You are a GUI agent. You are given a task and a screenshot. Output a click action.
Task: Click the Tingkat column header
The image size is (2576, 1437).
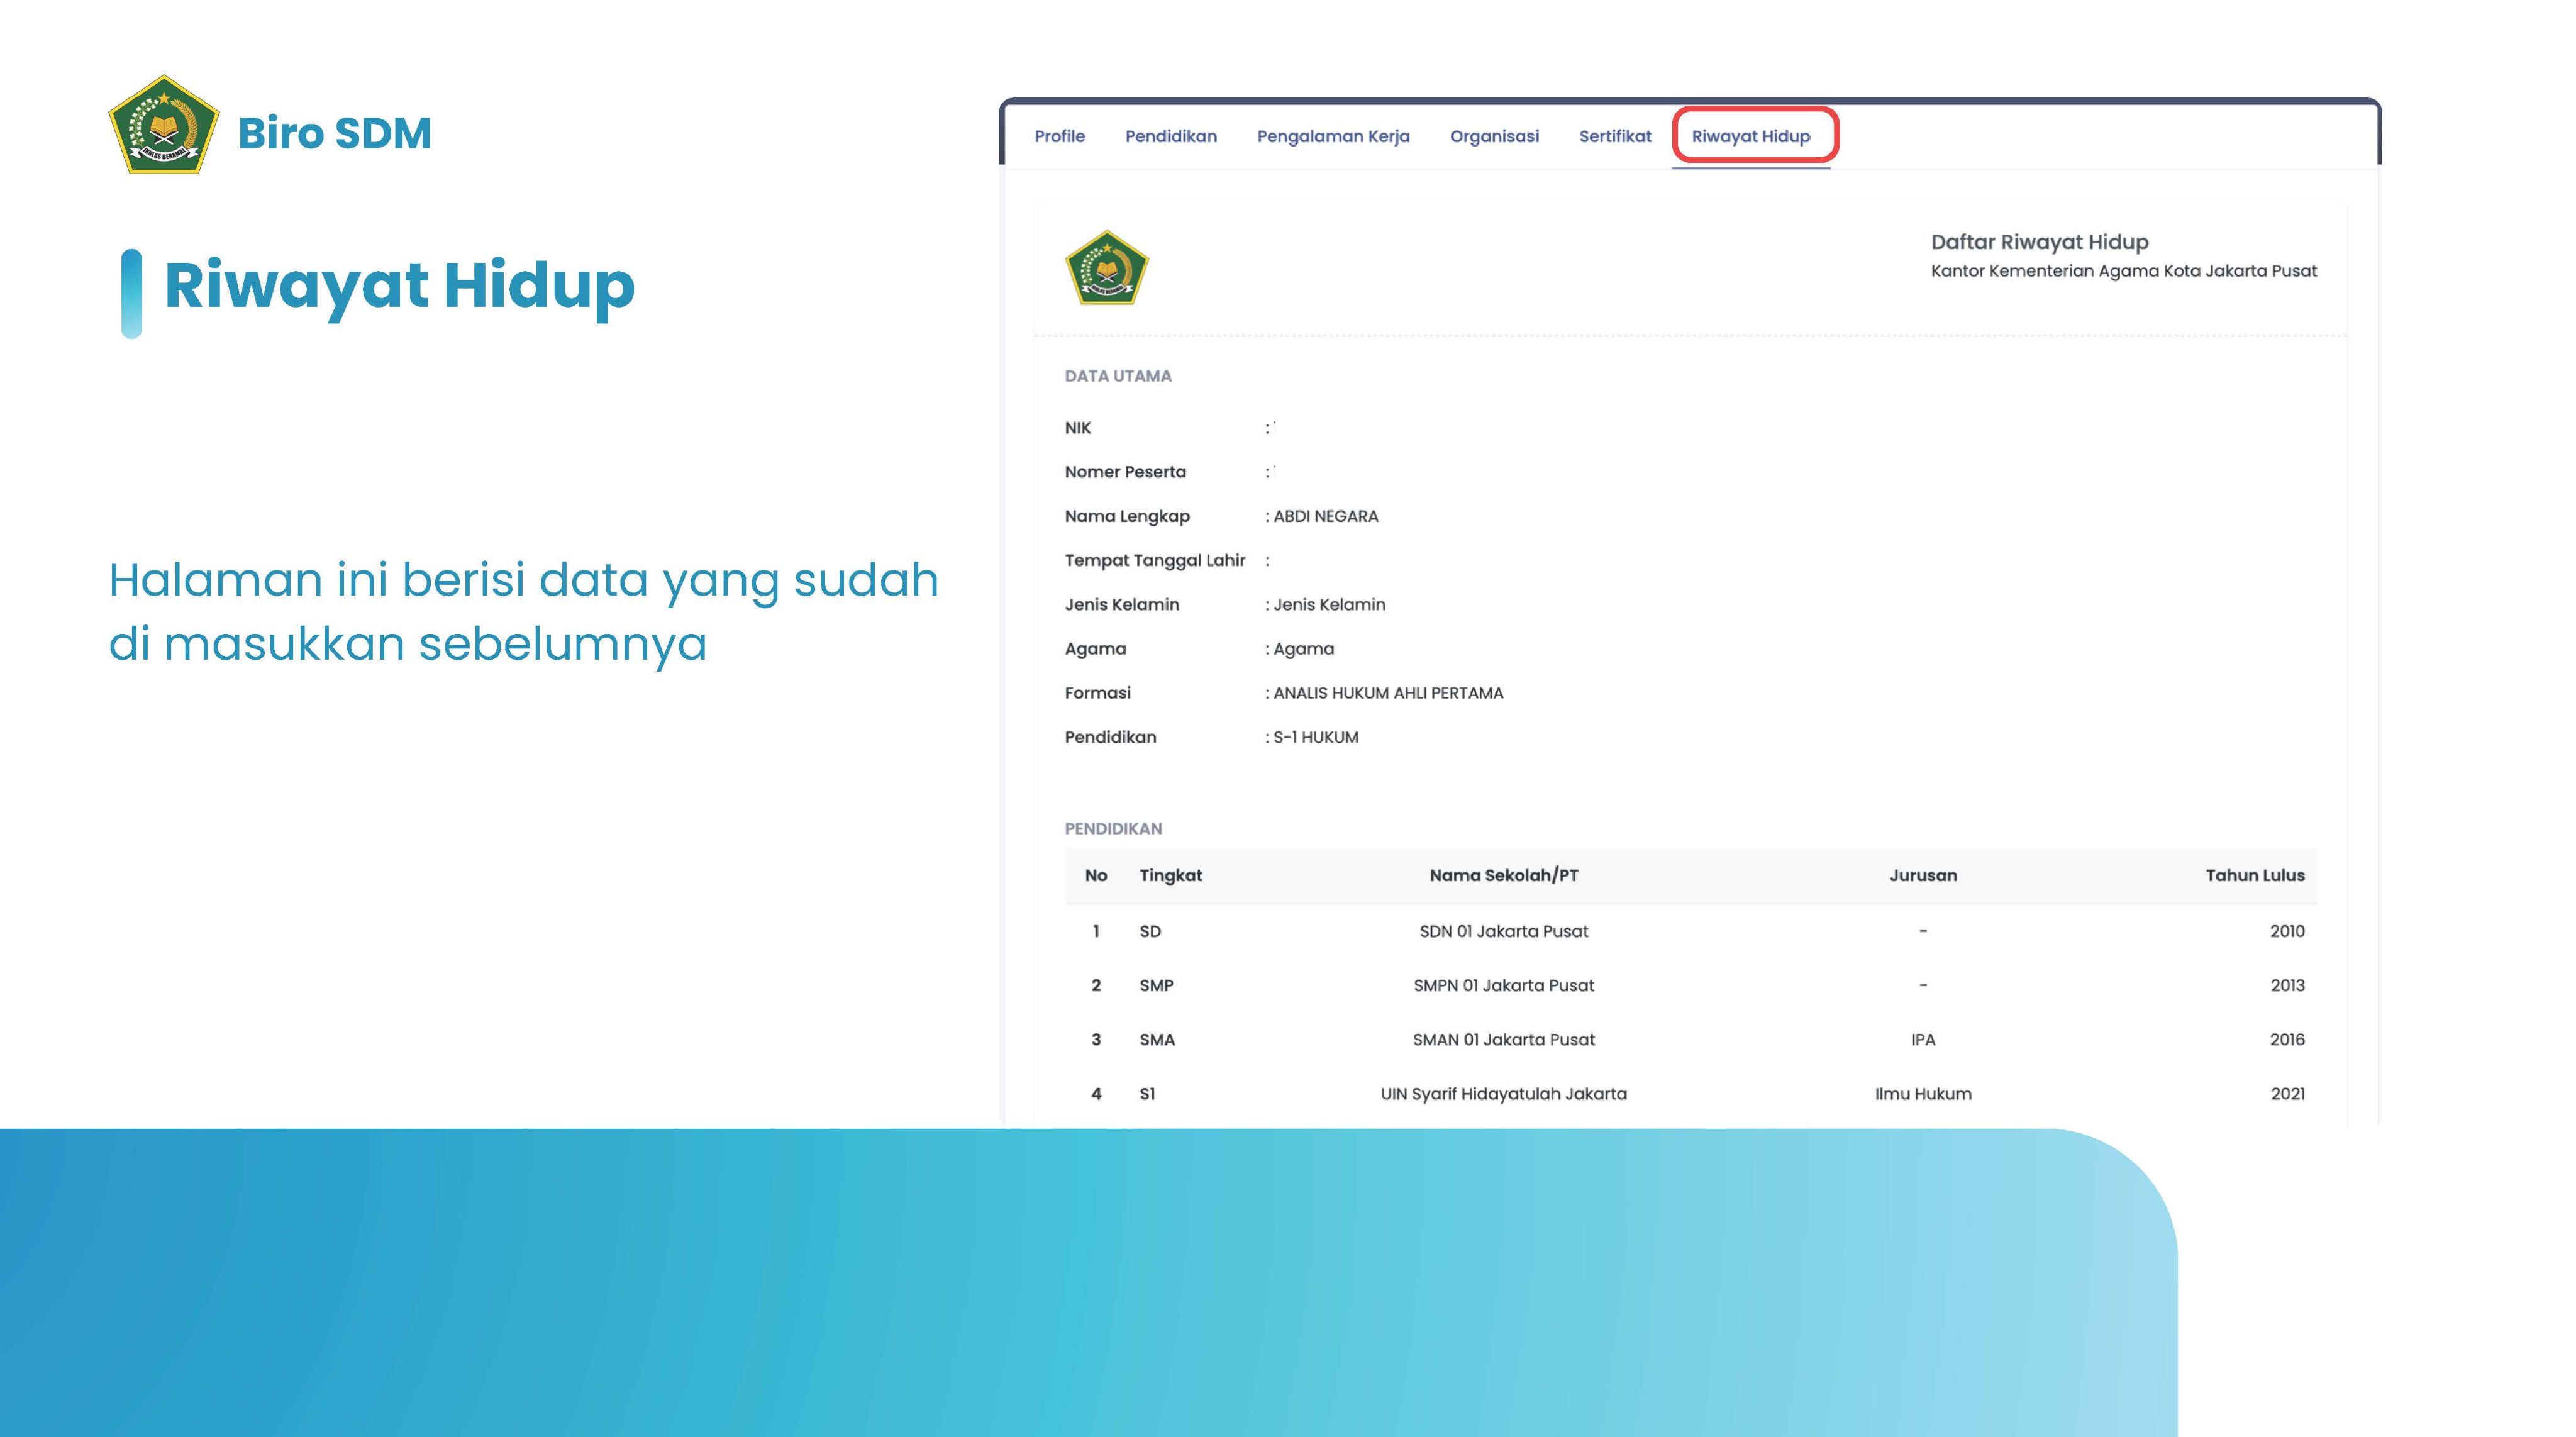pos(1171,876)
